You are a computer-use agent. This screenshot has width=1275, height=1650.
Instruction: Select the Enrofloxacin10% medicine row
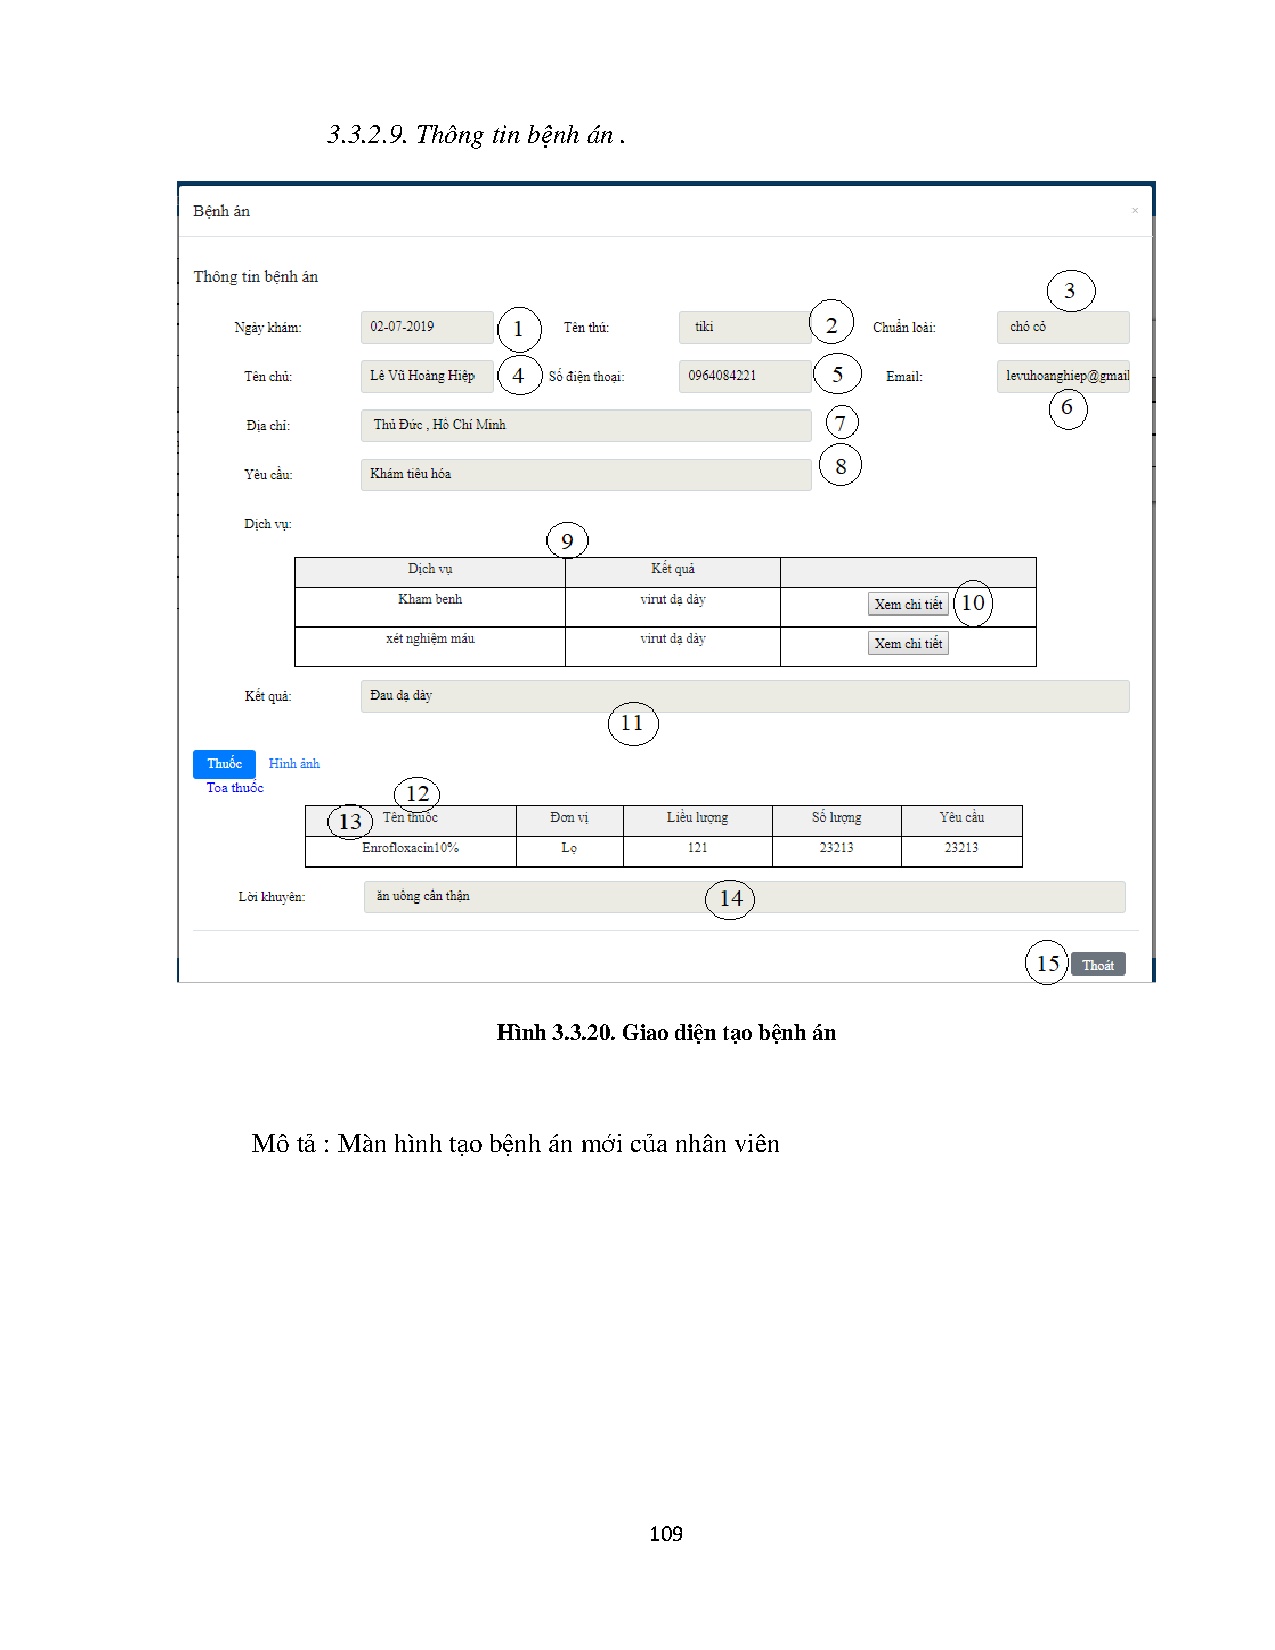(x=411, y=848)
